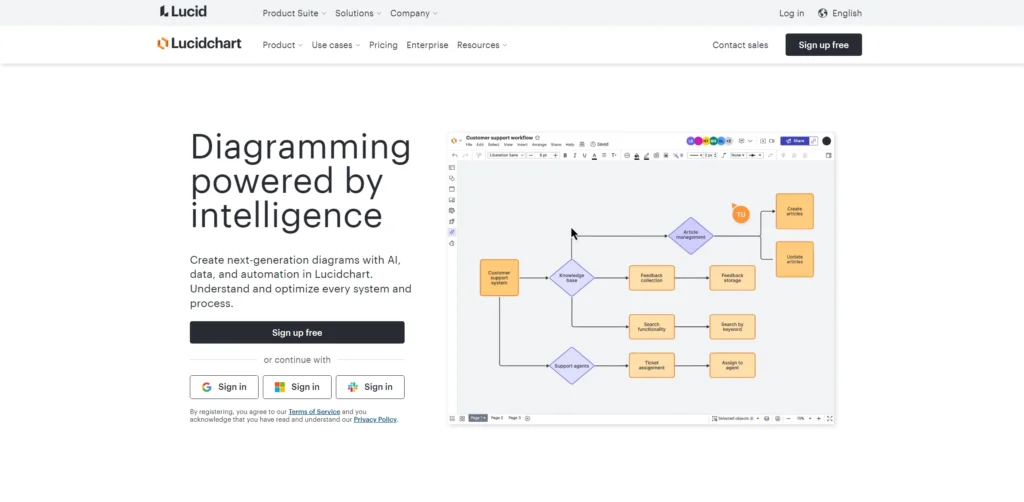Click the orange TU collaborator avatar
This screenshot has width=1024, height=502.
click(740, 214)
